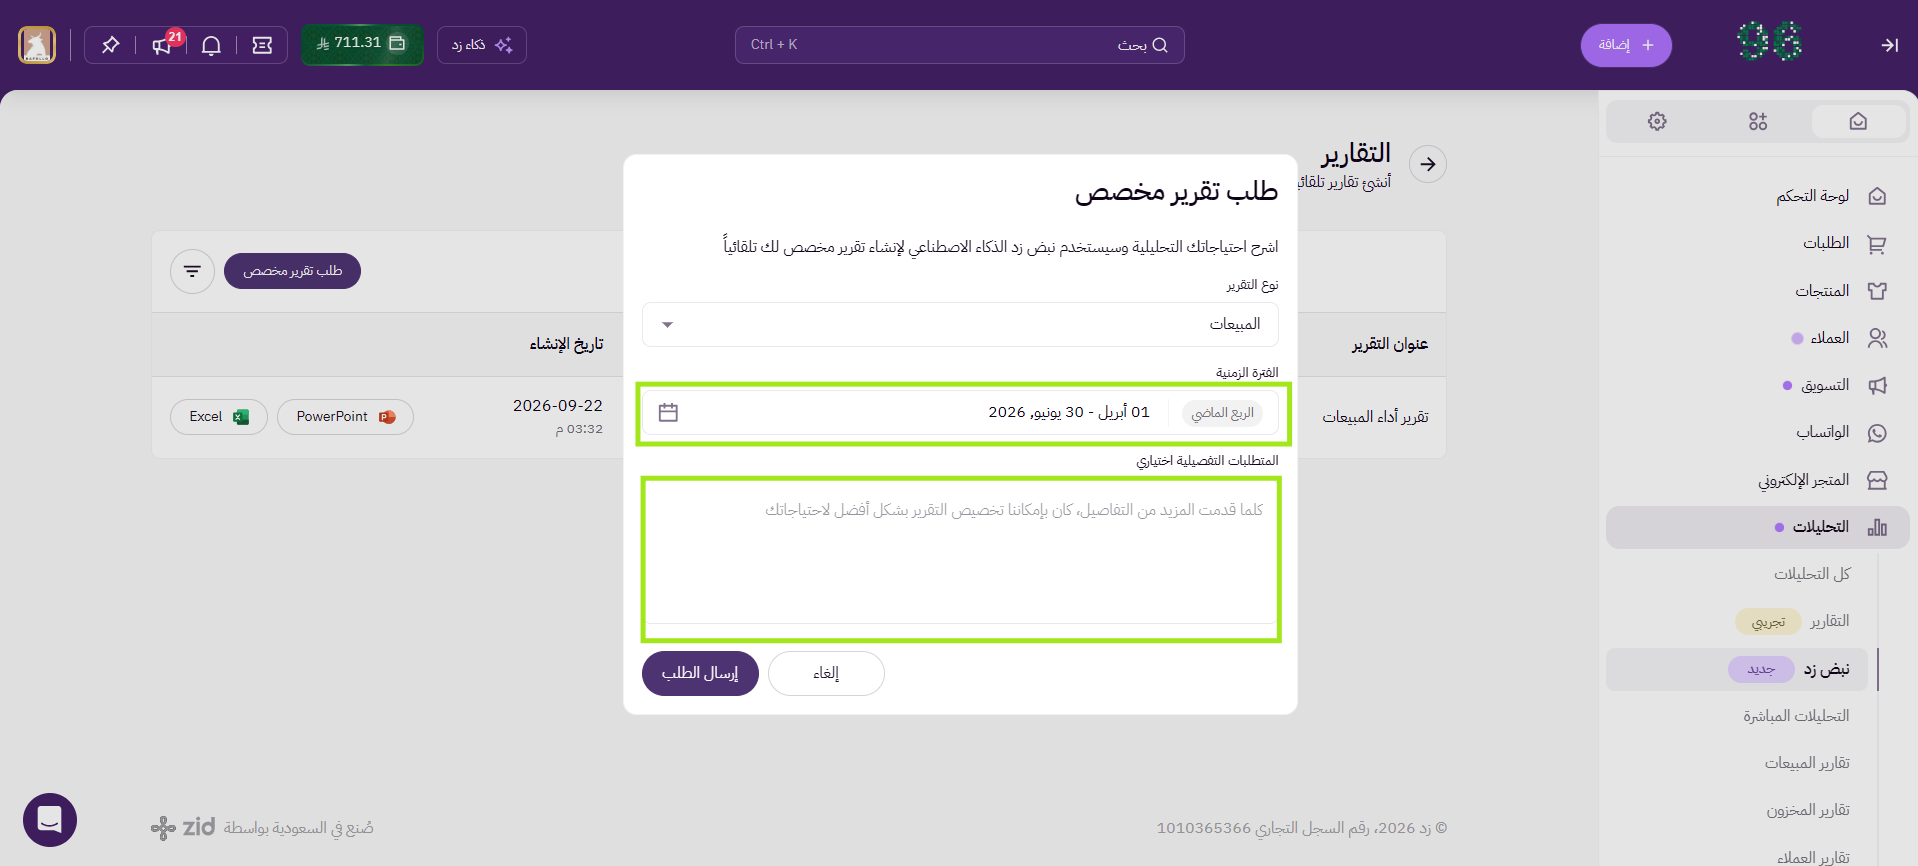Click the pin icon in top bar
This screenshot has height=866, width=1918.
pyautogui.click(x=111, y=45)
